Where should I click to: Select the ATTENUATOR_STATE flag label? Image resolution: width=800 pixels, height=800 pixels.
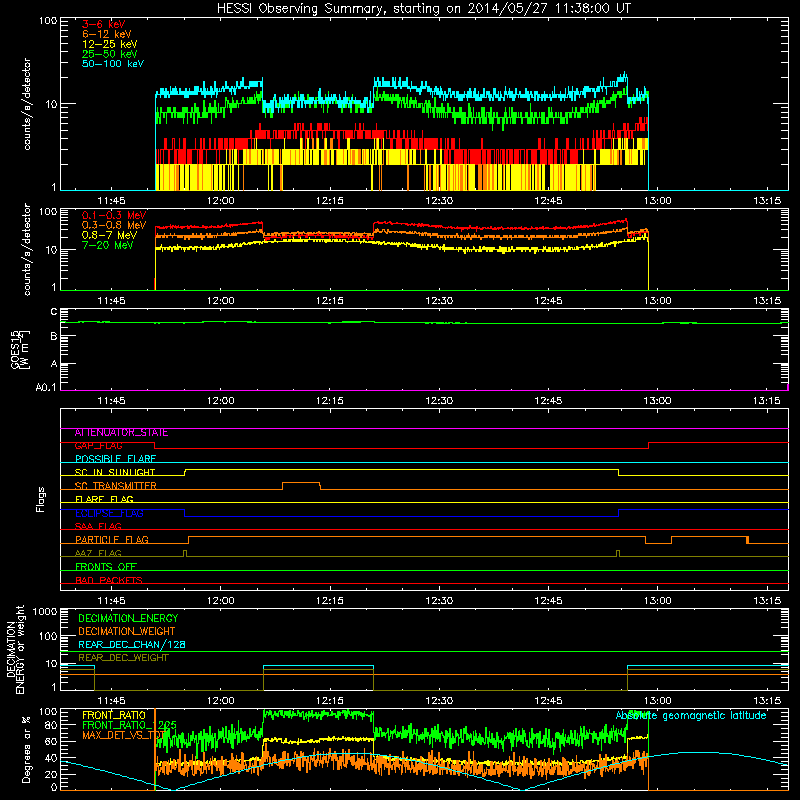click(x=121, y=433)
